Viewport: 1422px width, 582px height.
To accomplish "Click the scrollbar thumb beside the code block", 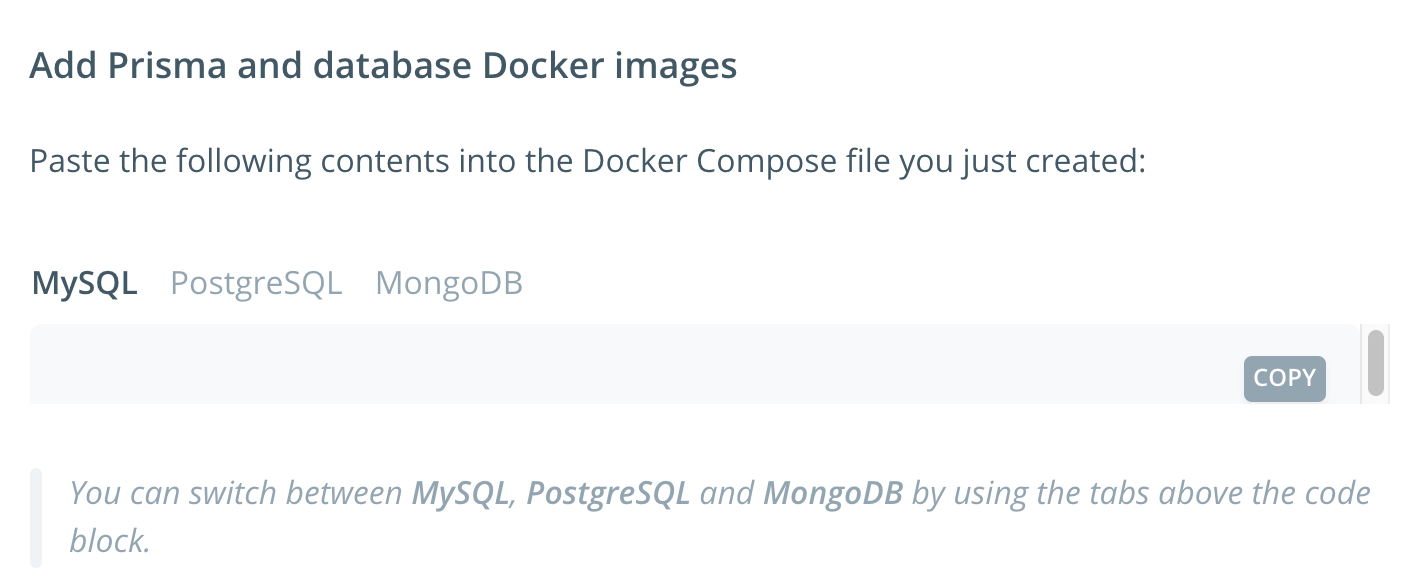I will tap(1373, 363).
